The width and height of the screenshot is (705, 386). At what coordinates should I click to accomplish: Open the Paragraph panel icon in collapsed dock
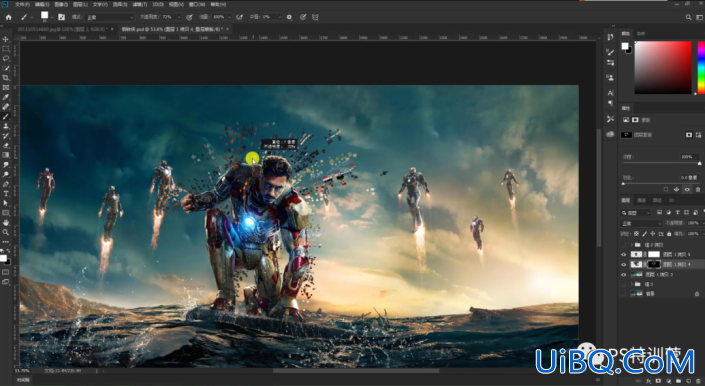click(610, 103)
